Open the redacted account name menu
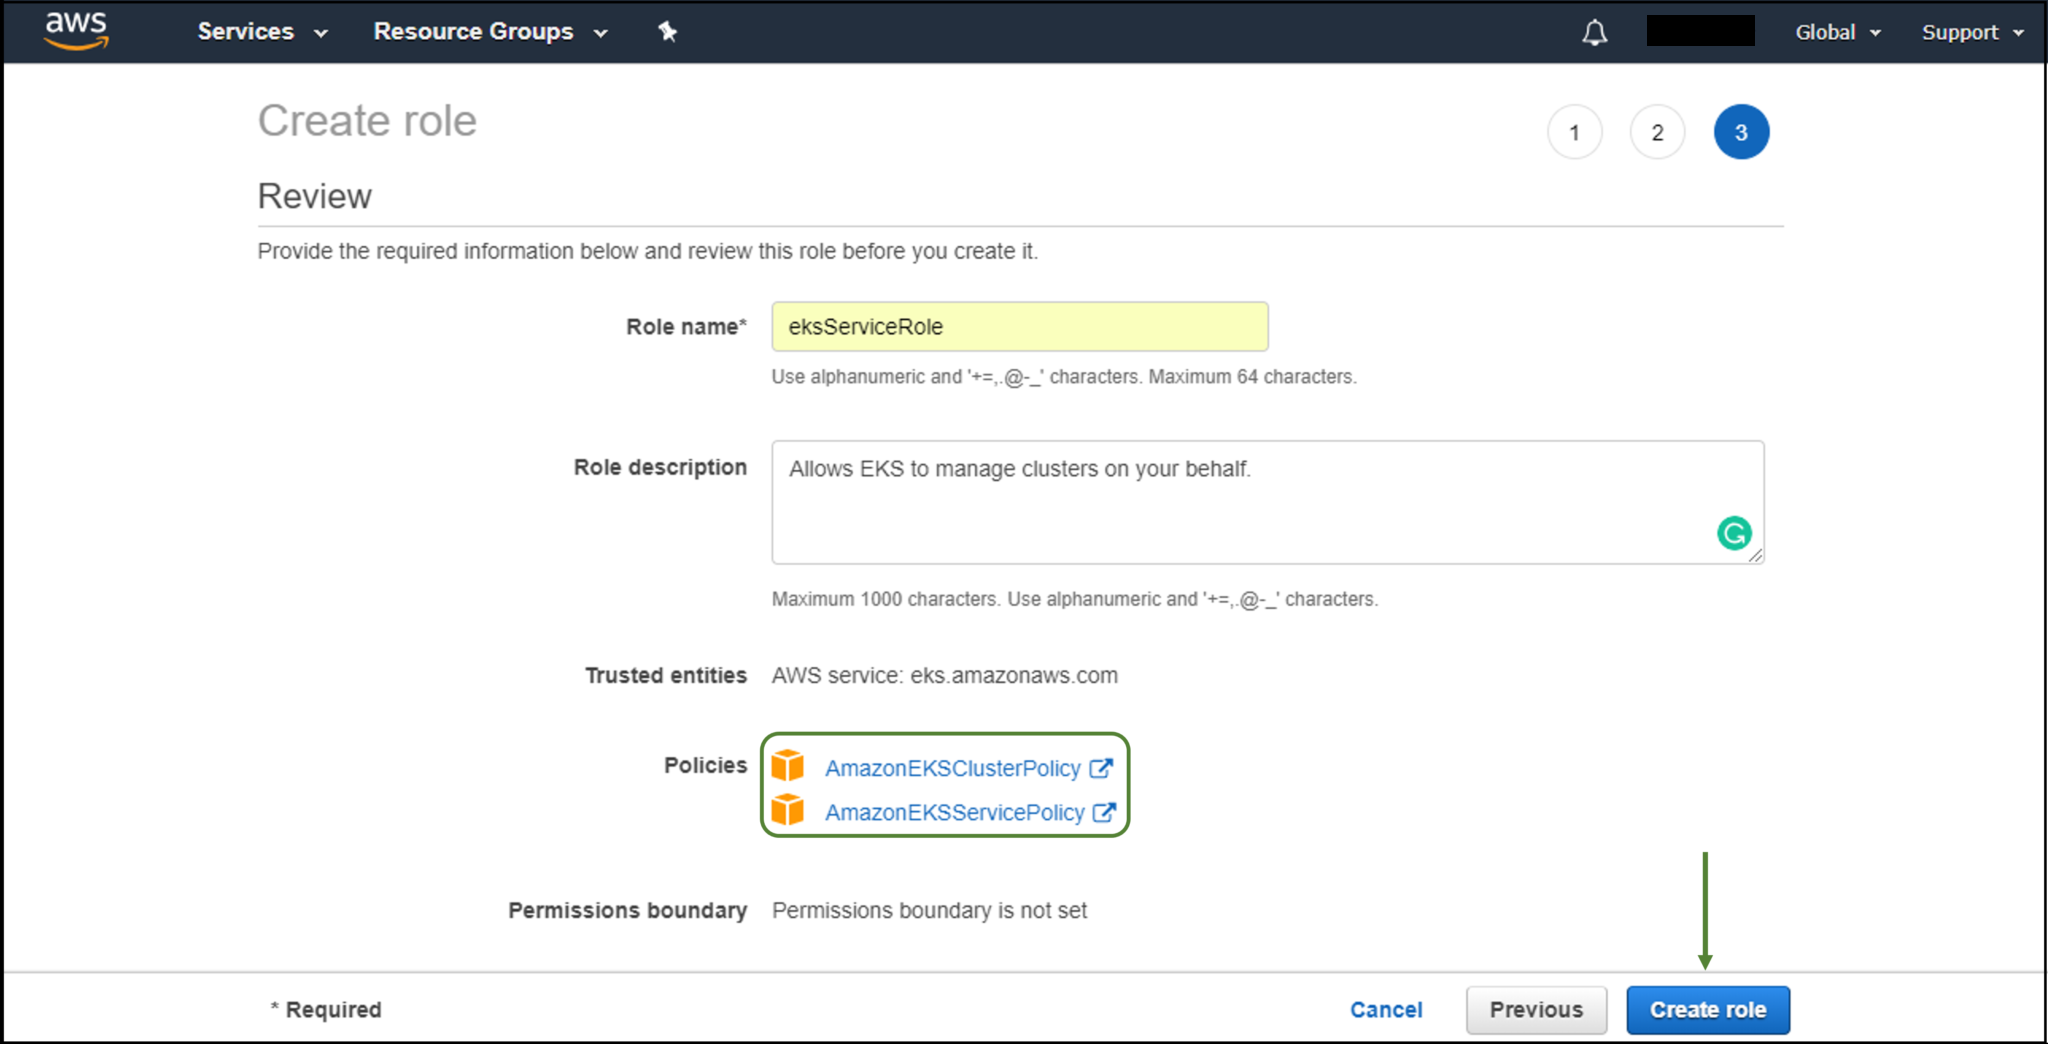2048x1044 pixels. click(1700, 31)
